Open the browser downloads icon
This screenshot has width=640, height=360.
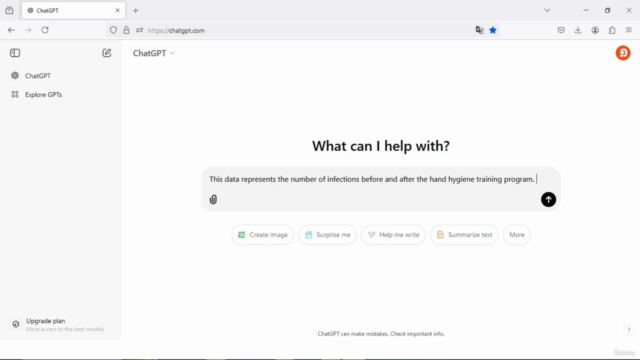(578, 30)
